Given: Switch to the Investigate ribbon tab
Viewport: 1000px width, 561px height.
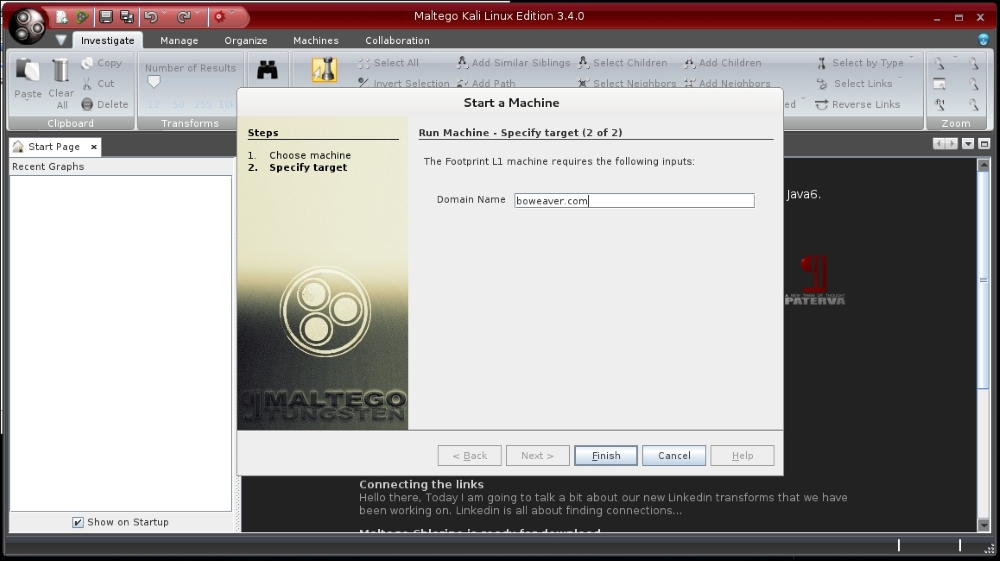Looking at the screenshot, I should (x=107, y=40).
